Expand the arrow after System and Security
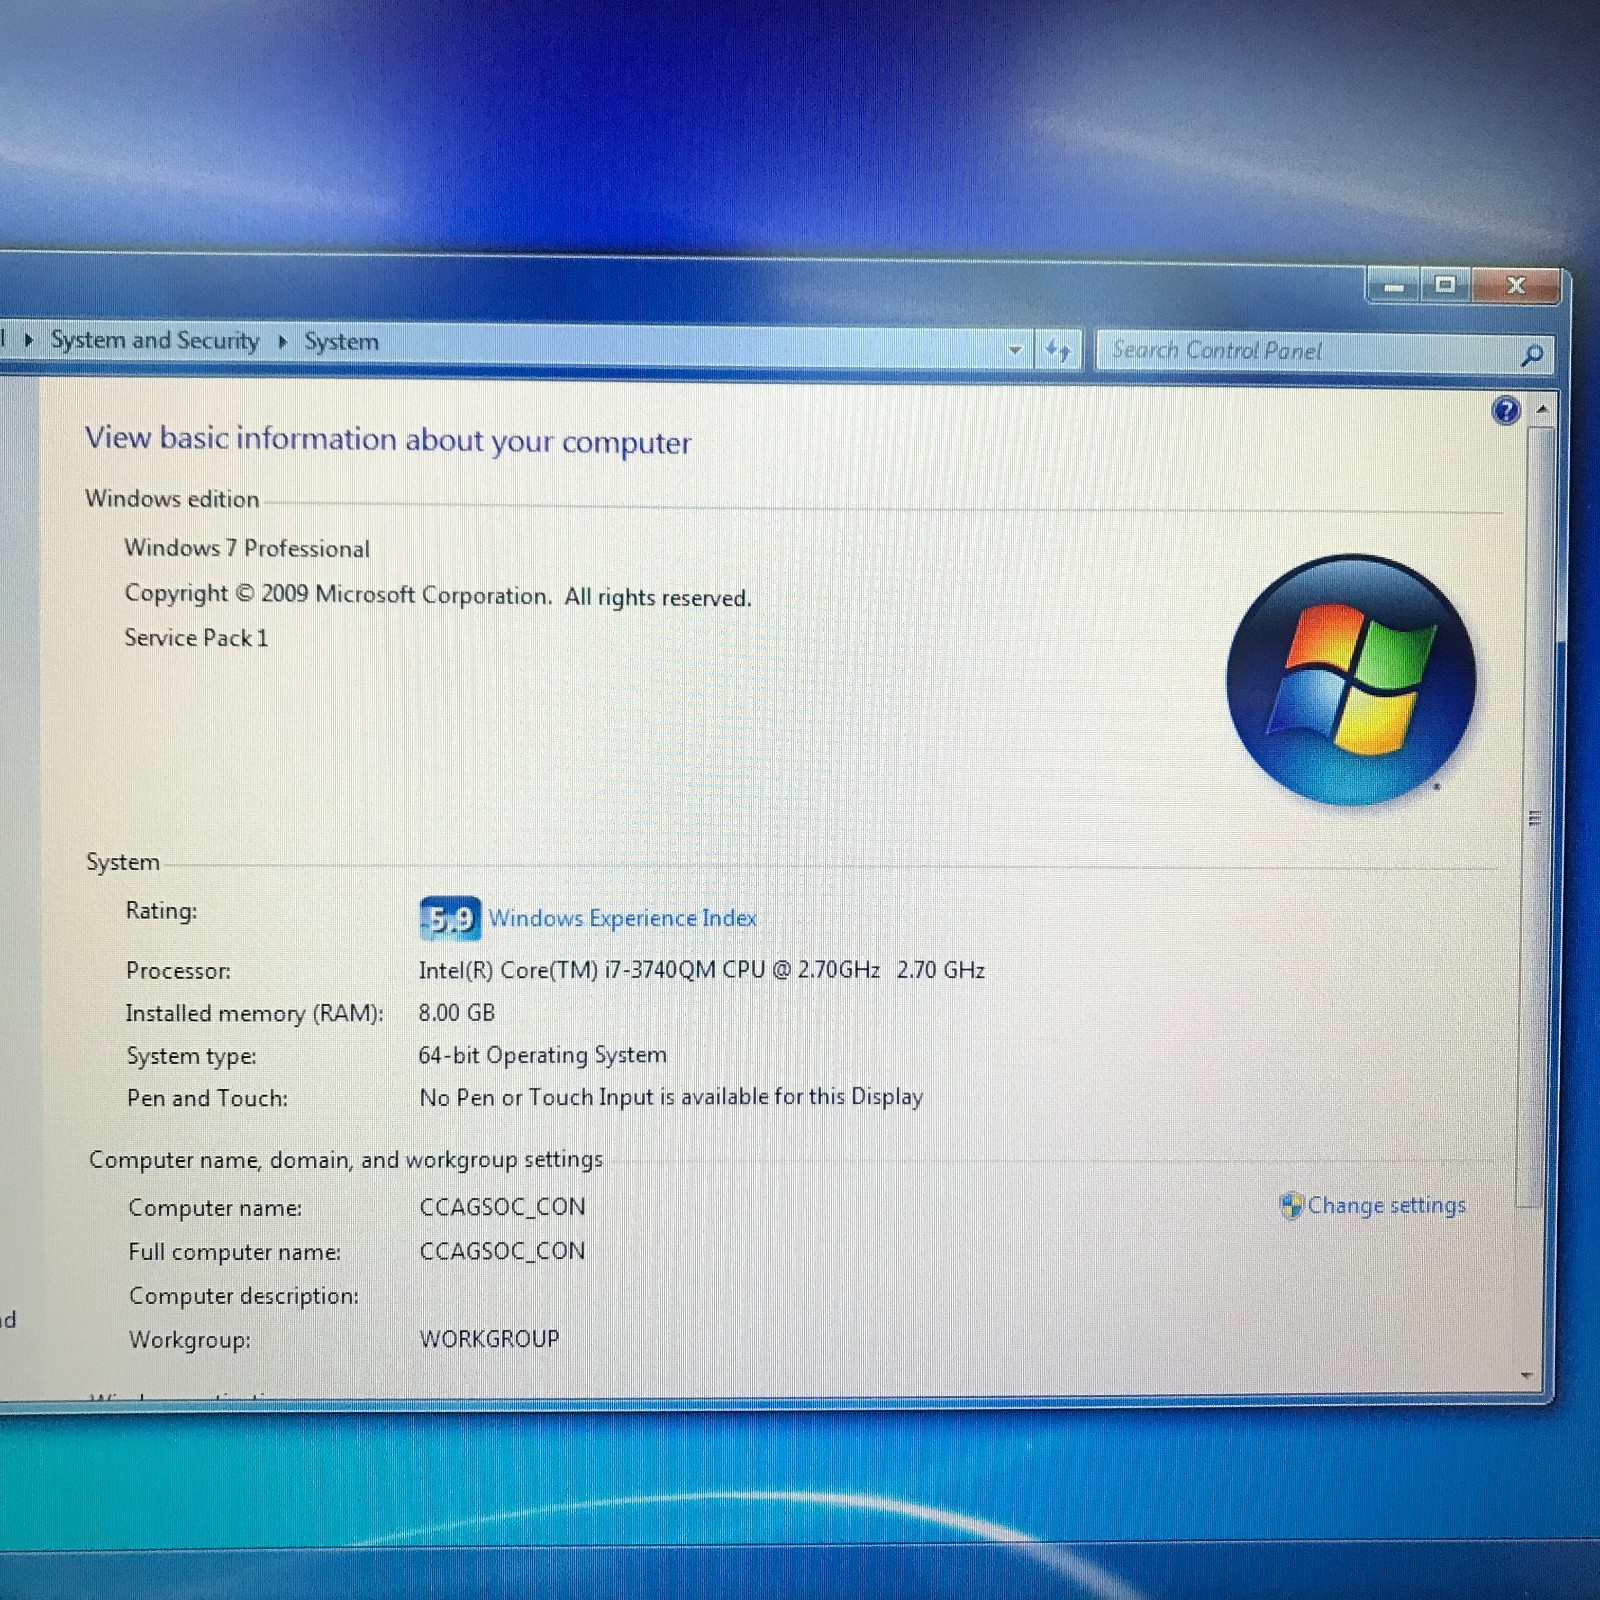The image size is (1600, 1600). pos(283,342)
